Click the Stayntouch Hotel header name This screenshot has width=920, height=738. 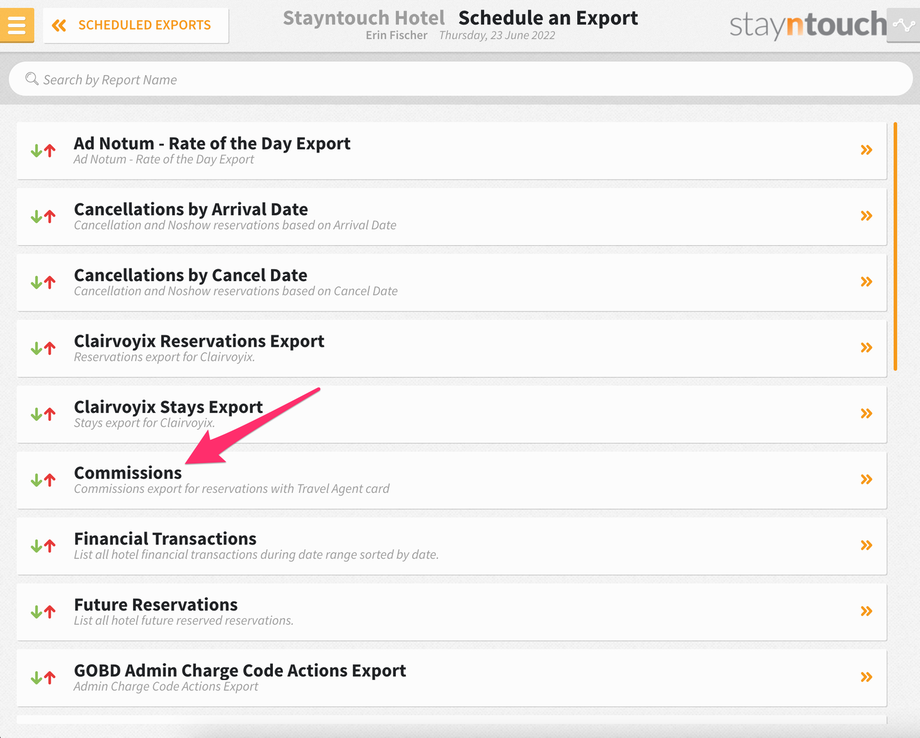364,18
